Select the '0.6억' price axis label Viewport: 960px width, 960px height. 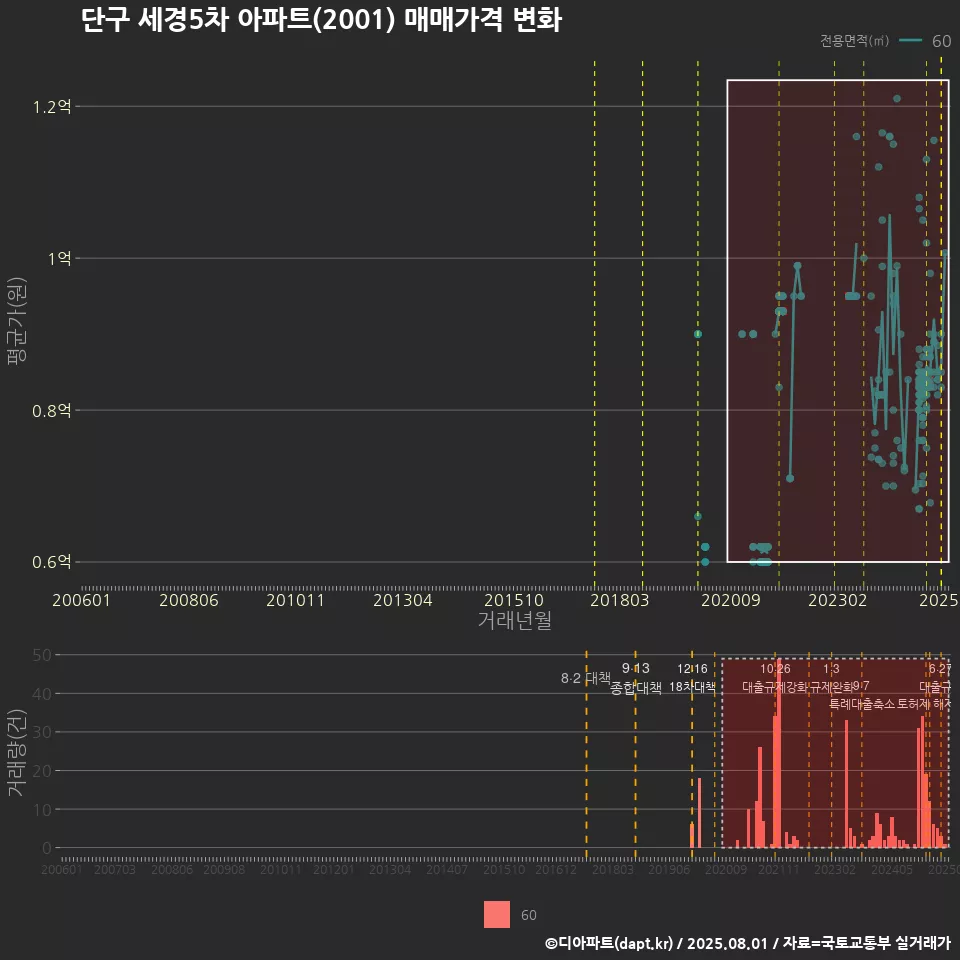52,561
